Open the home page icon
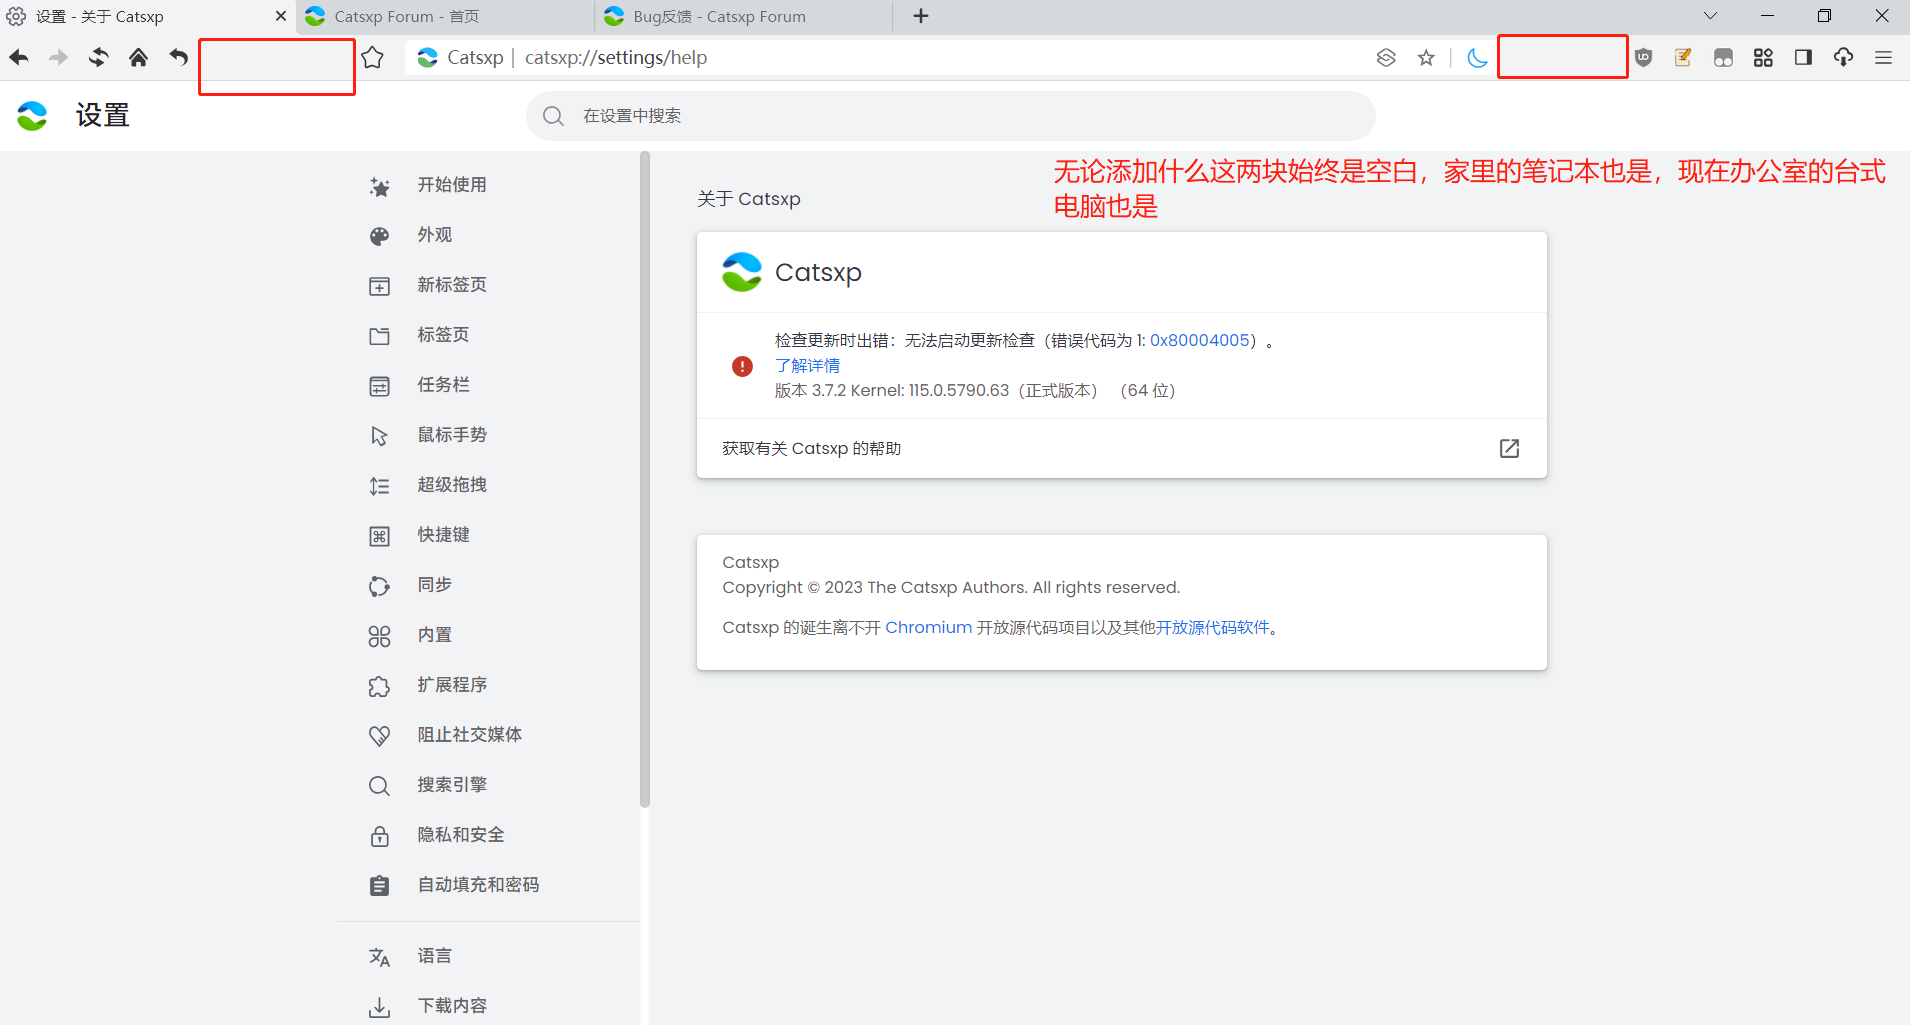 point(138,58)
